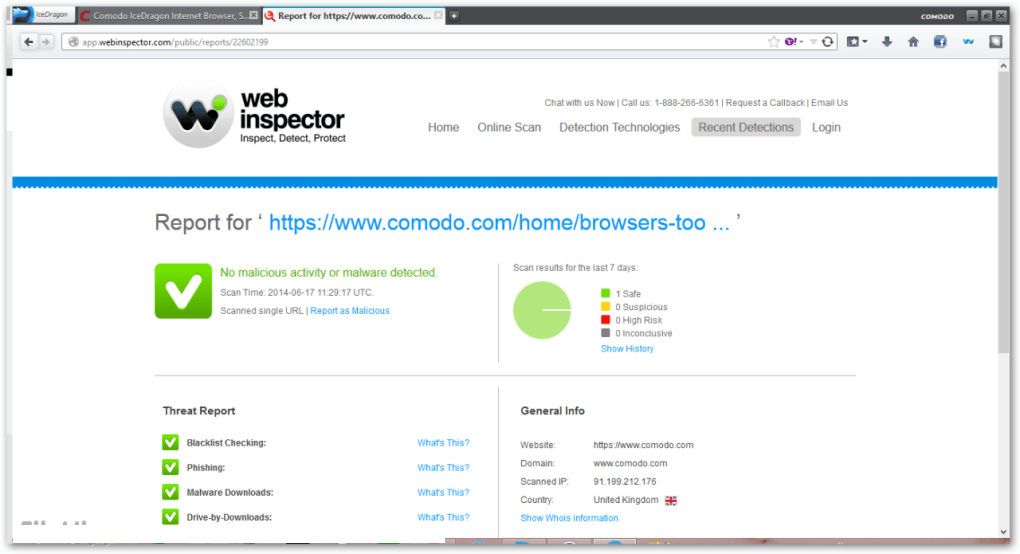
Task: Click the Call us phone number text
Action: pos(670,103)
